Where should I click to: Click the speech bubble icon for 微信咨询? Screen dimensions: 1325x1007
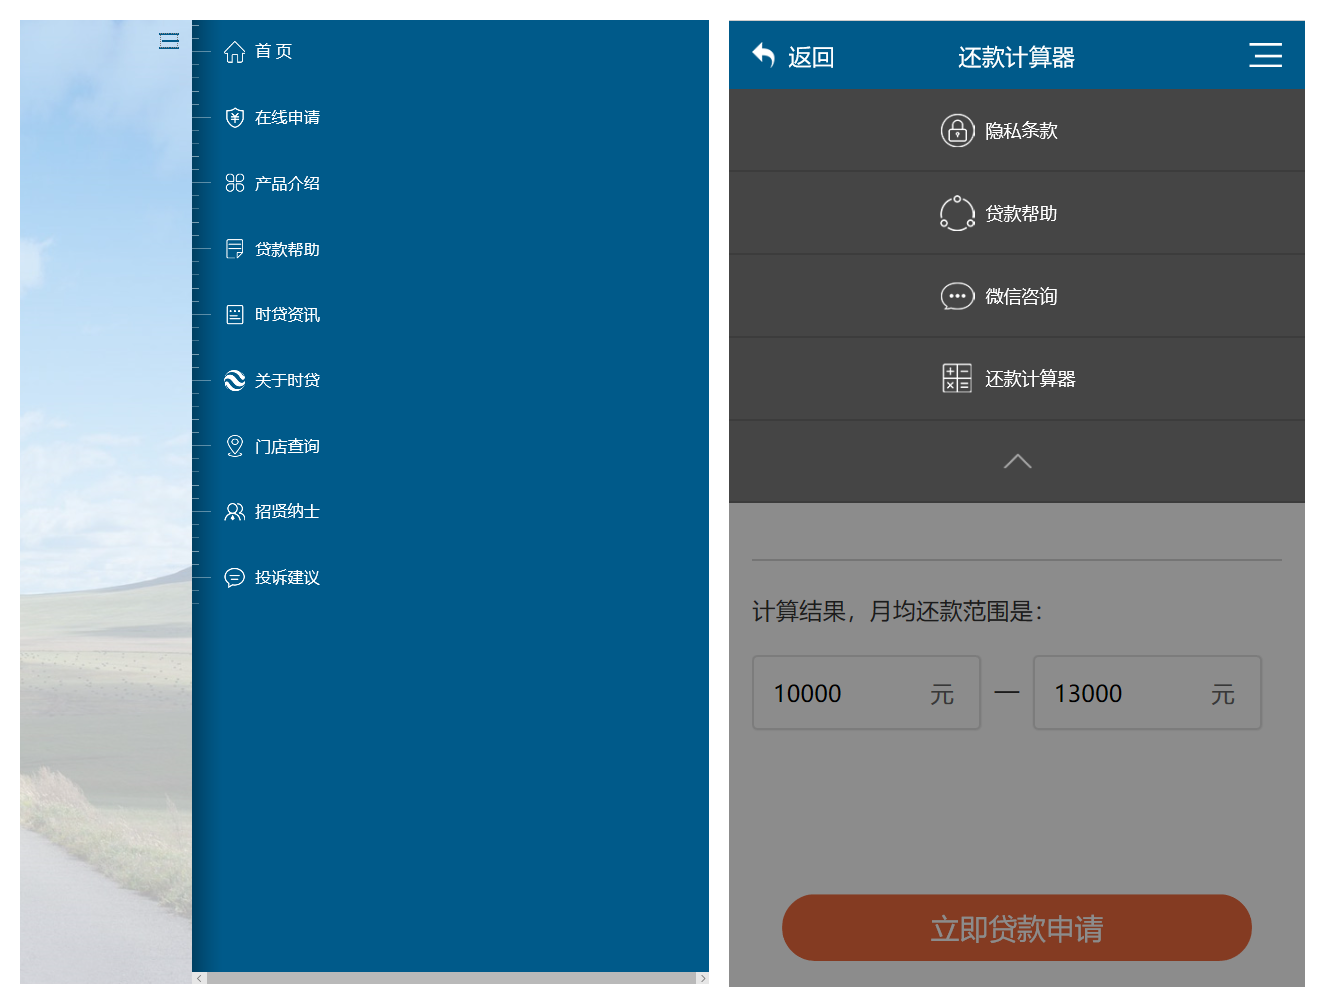(x=957, y=296)
